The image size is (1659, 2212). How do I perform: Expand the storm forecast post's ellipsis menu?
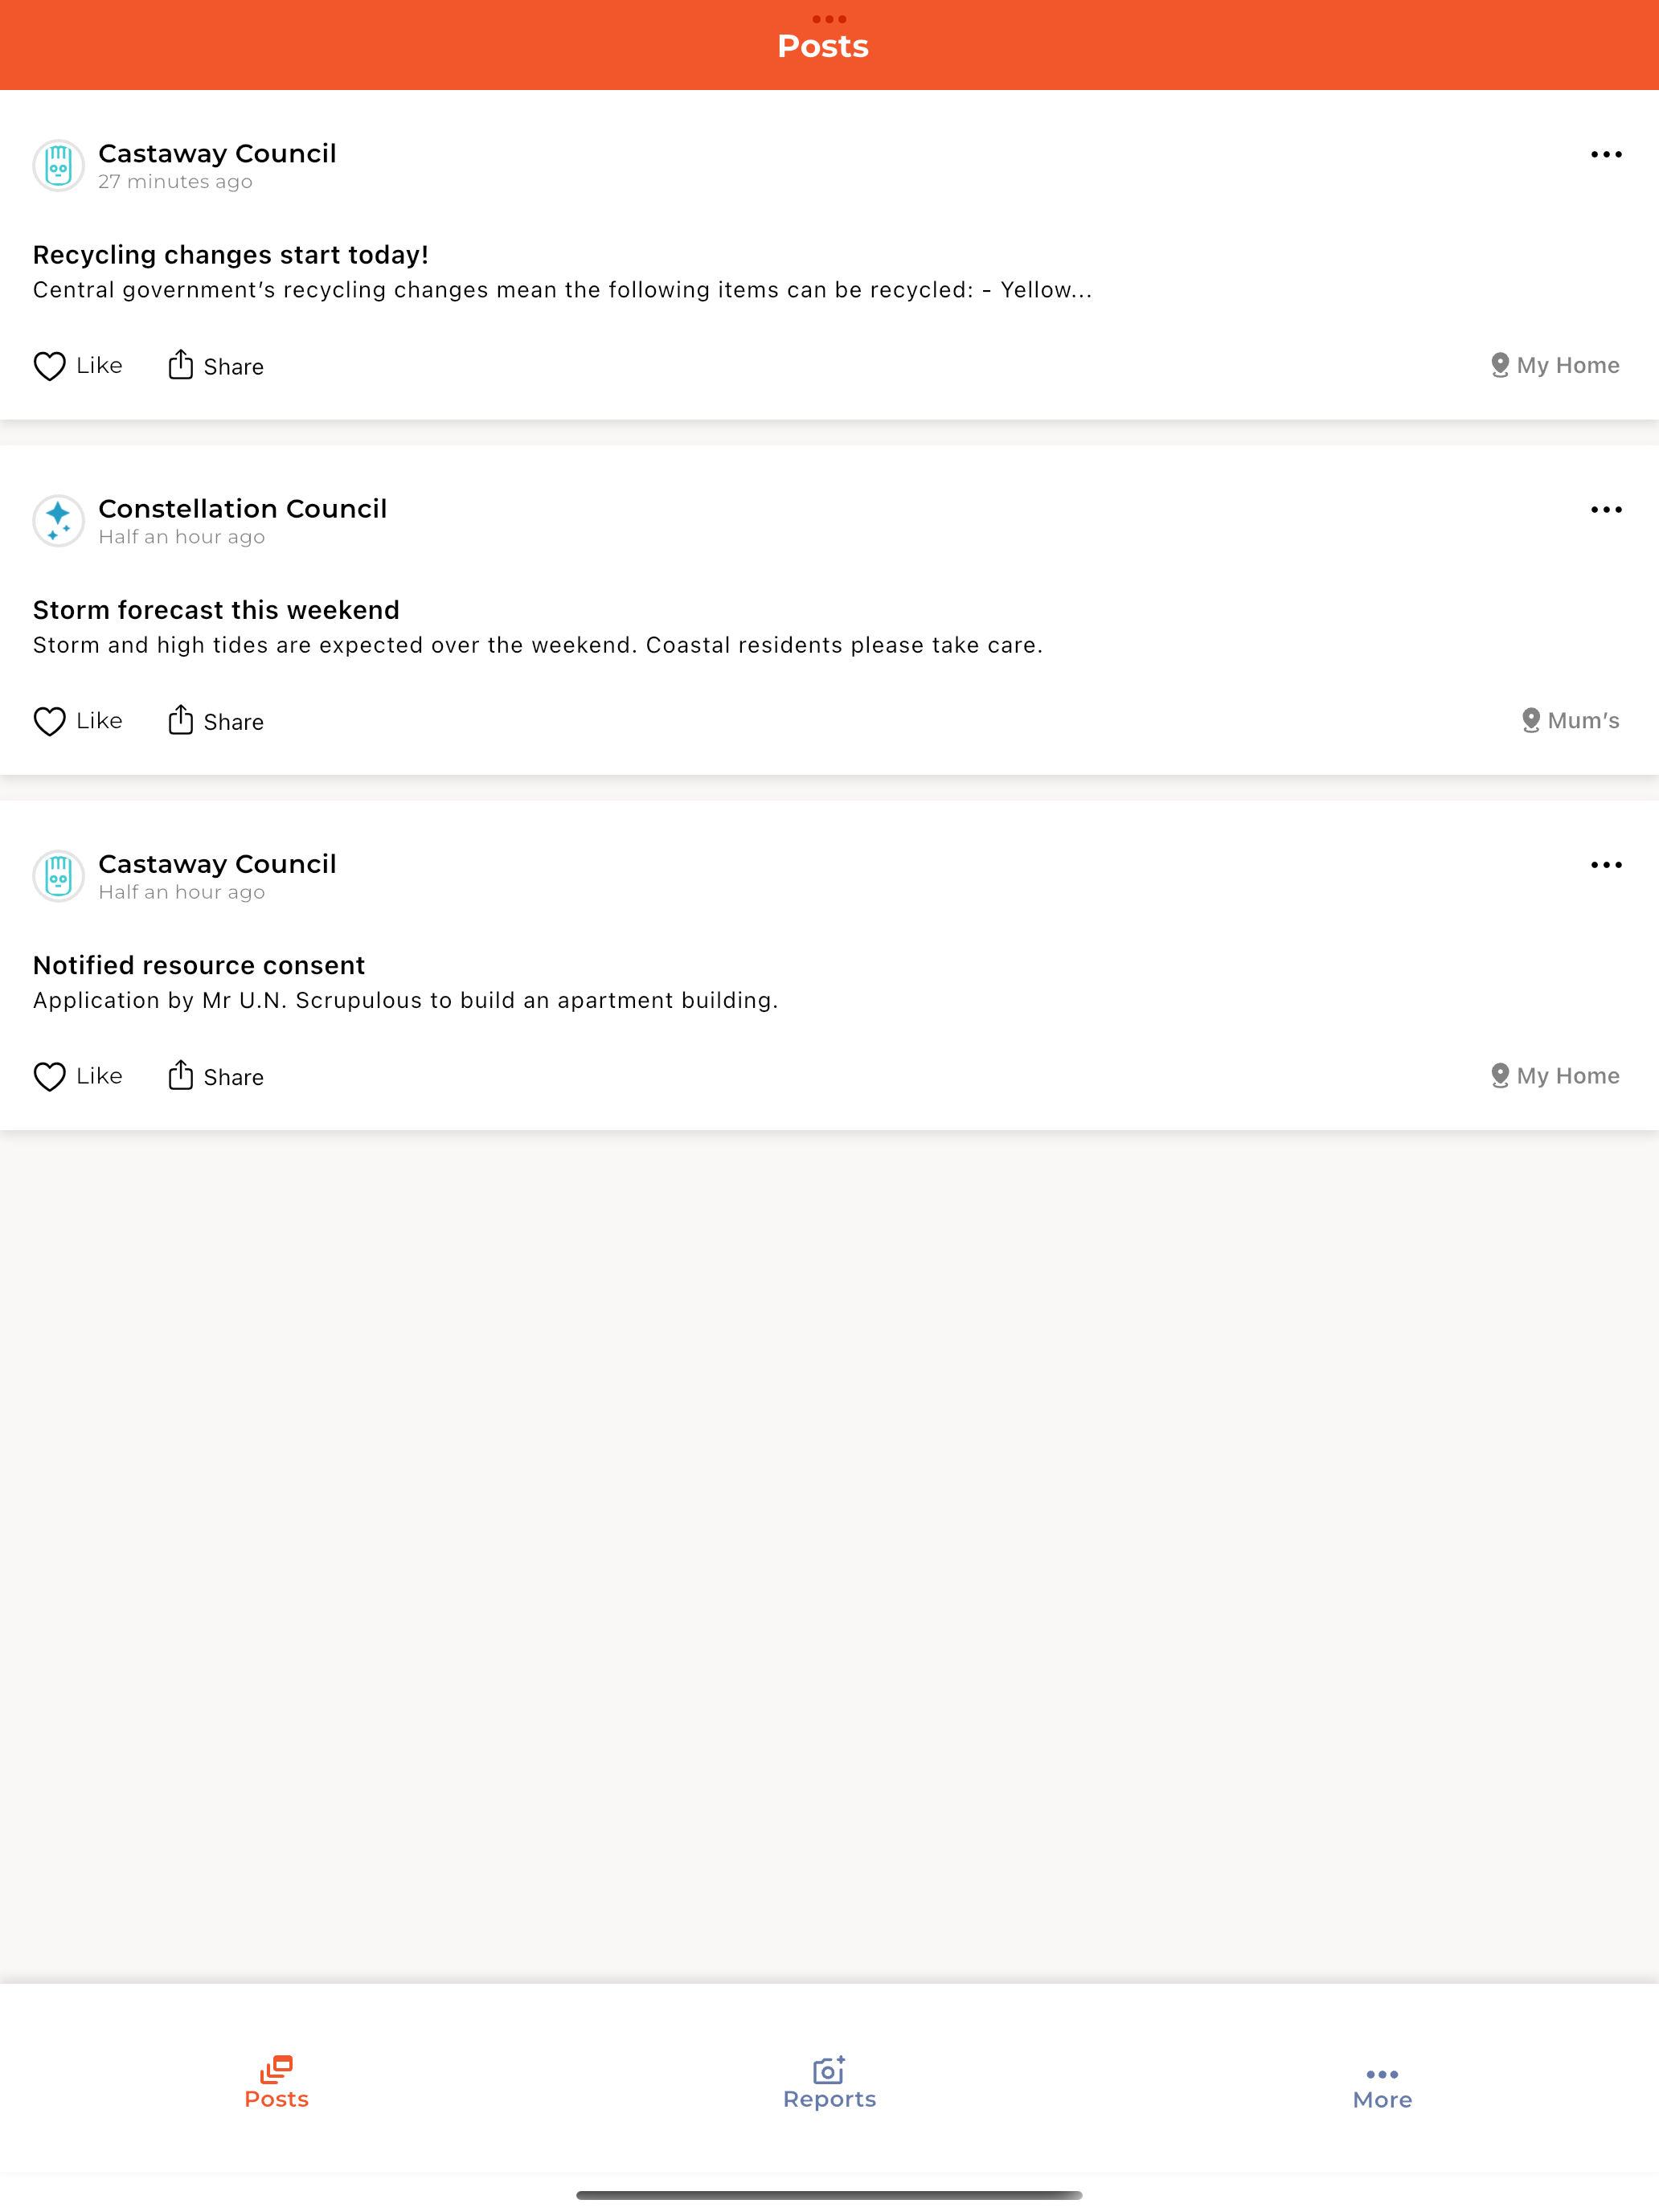(x=1605, y=509)
